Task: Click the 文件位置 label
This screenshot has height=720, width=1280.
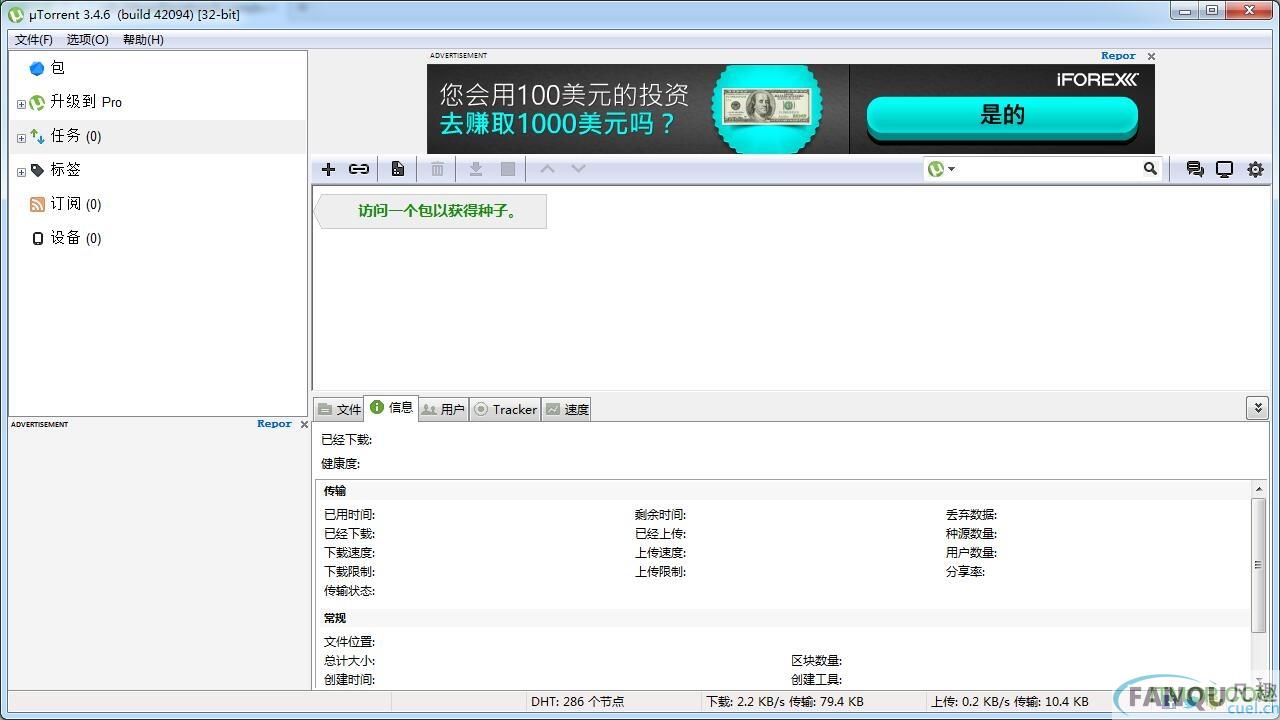Action: pyautogui.click(x=349, y=642)
